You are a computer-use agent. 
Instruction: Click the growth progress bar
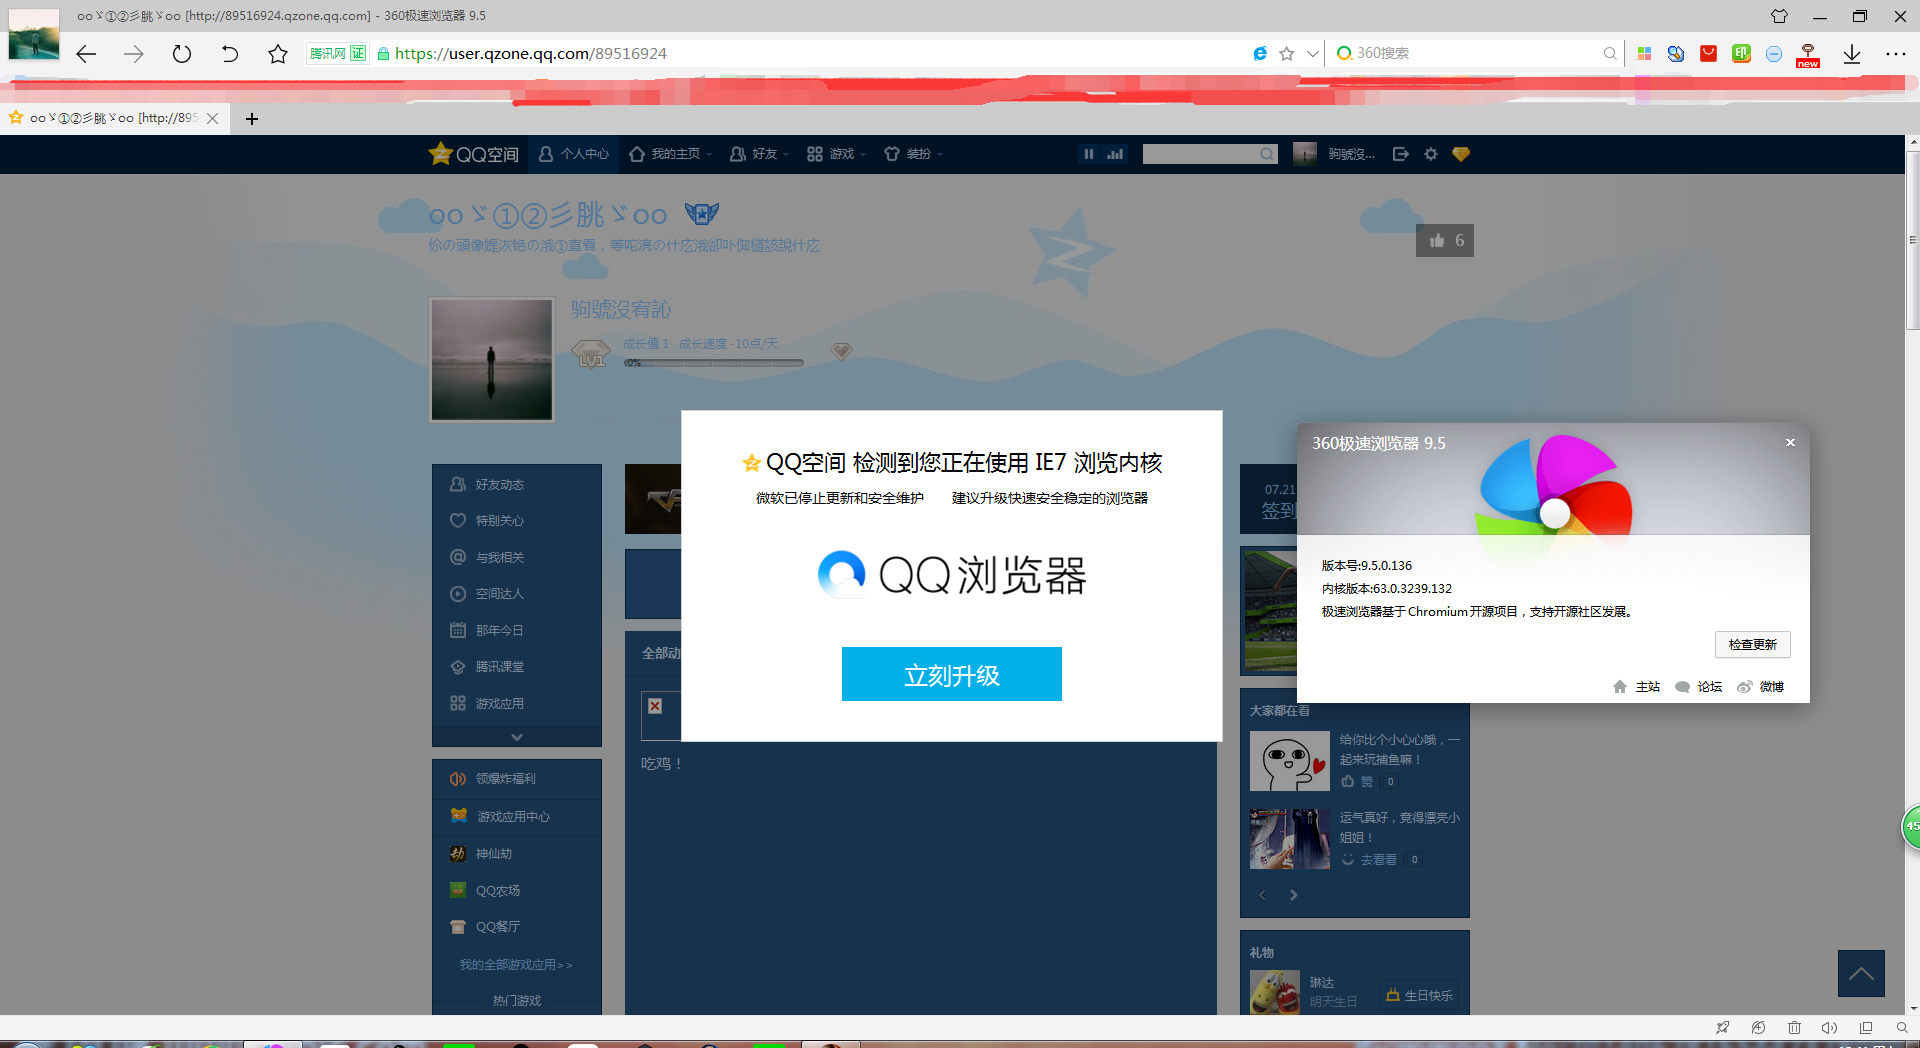[x=714, y=363]
